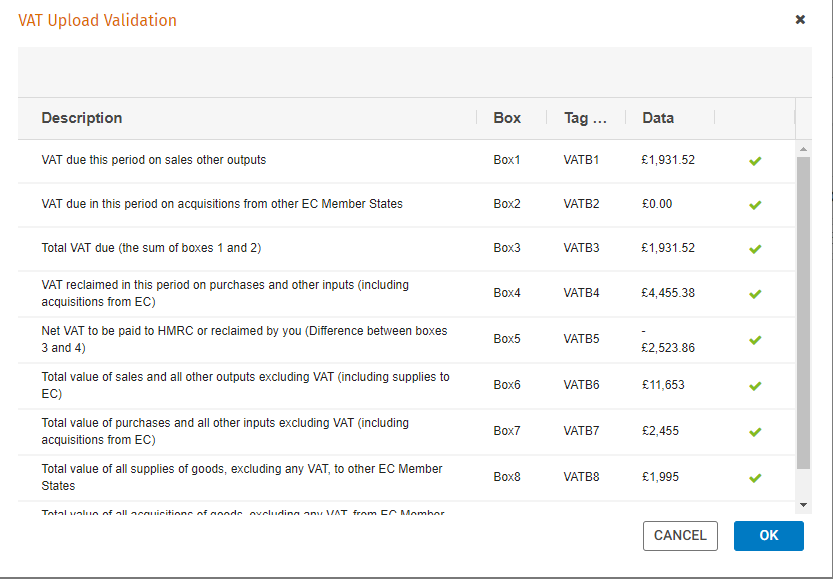Sort by the Description column header
This screenshot has height=579, width=833.
[81, 118]
